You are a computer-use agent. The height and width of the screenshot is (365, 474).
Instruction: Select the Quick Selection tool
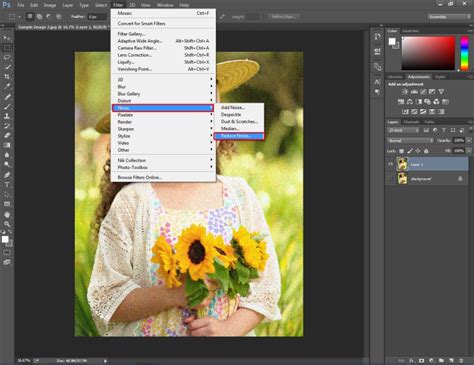point(7,67)
